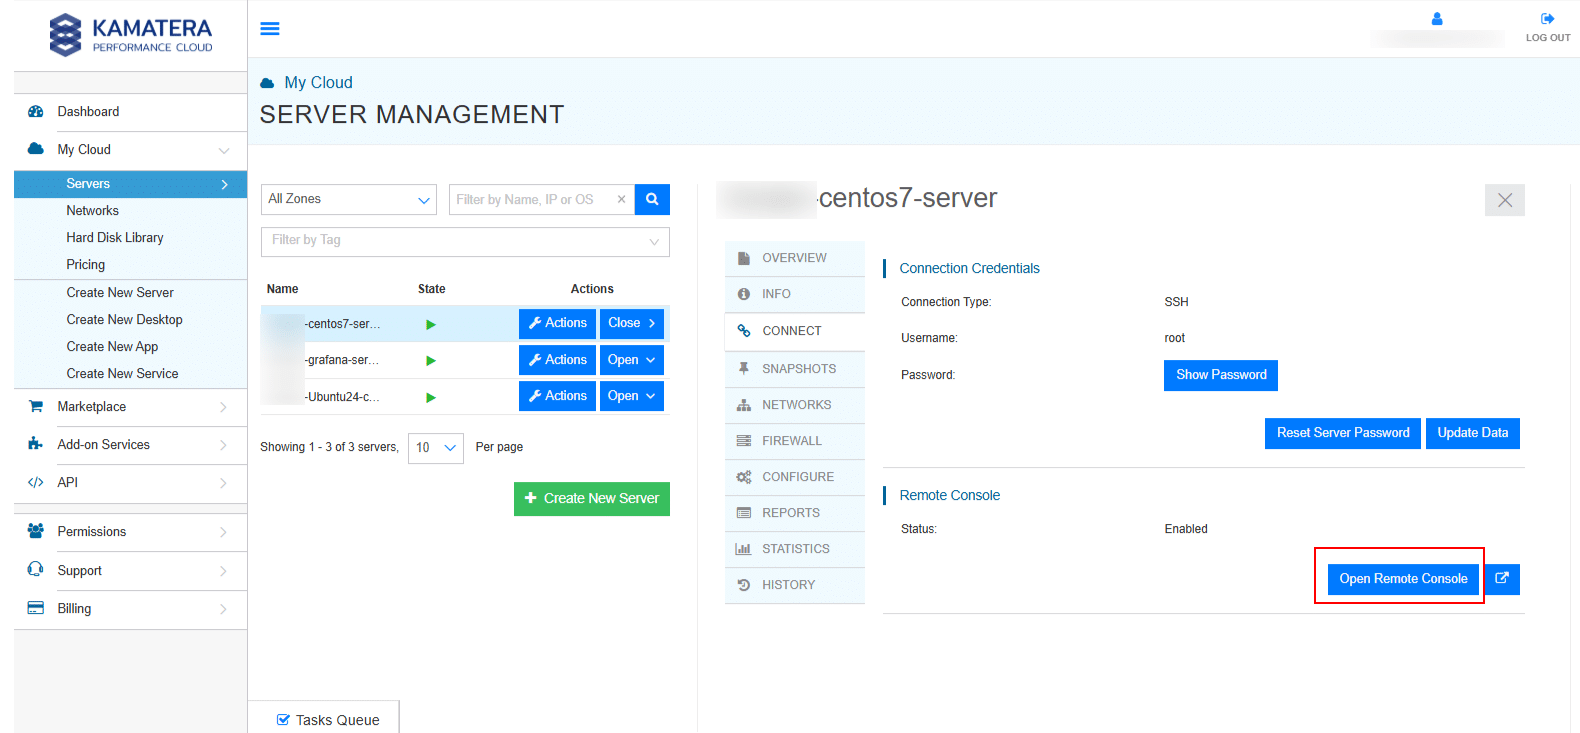
Task: Open the Networks tab
Action: [795, 405]
